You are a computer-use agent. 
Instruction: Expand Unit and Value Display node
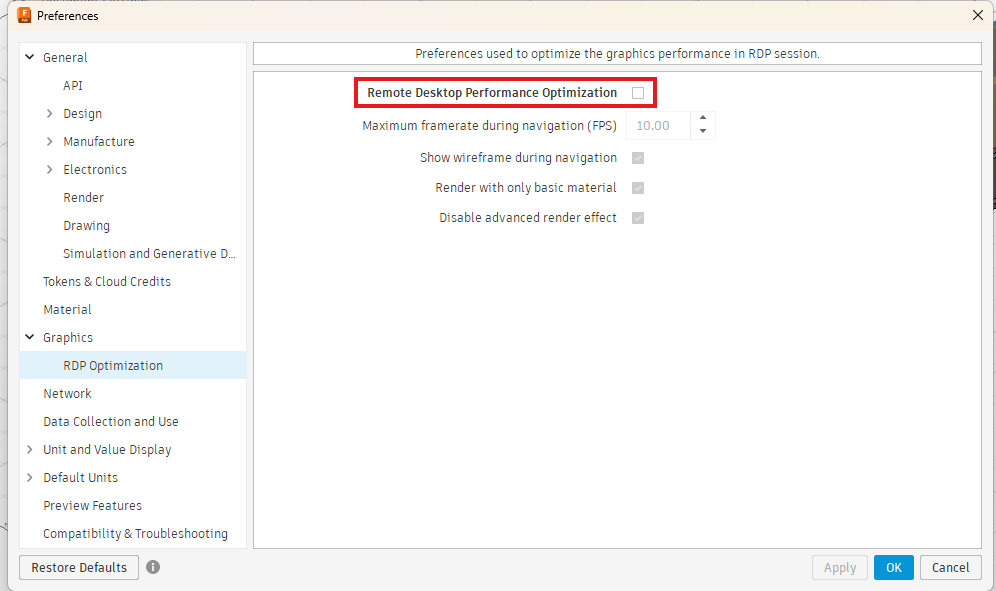pos(29,449)
